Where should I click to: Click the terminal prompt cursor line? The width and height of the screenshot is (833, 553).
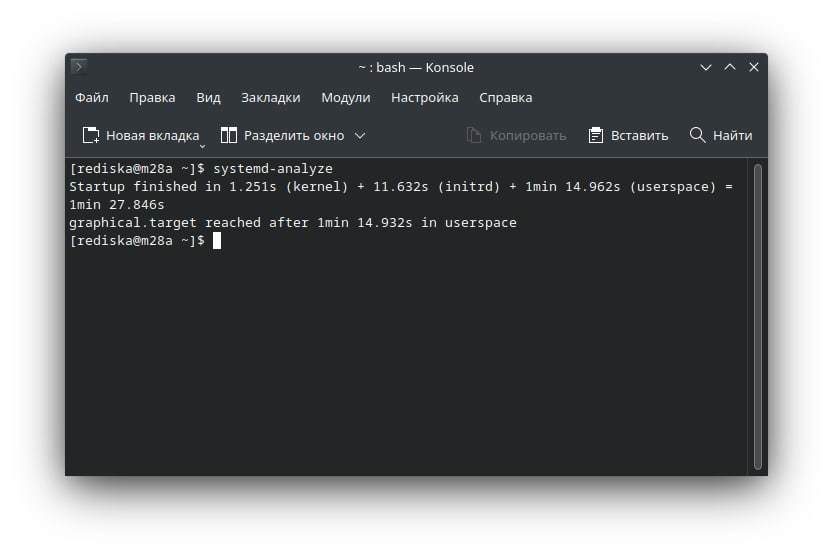[x=216, y=241]
